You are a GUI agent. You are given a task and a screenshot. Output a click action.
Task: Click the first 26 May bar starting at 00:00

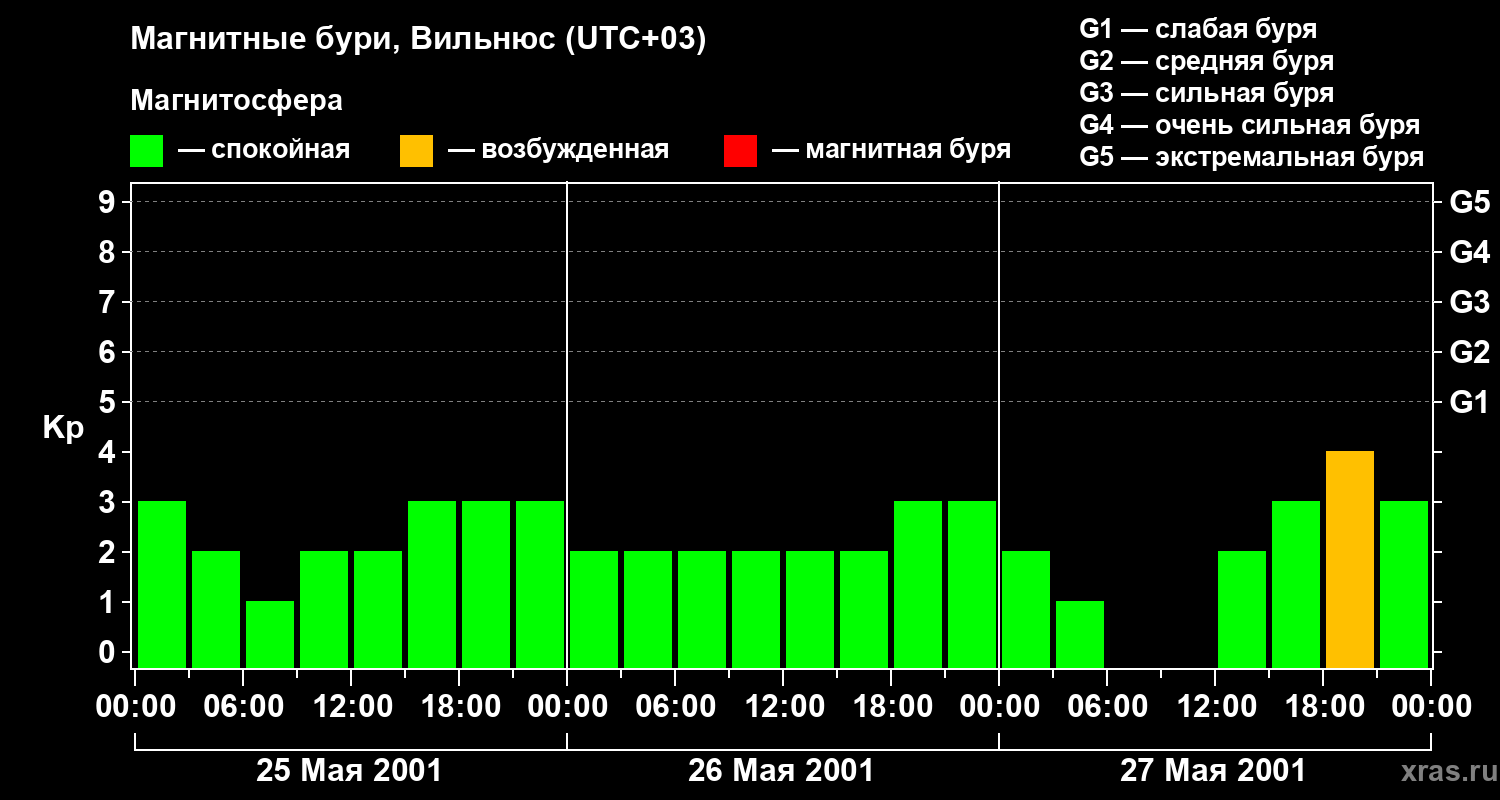(594, 610)
